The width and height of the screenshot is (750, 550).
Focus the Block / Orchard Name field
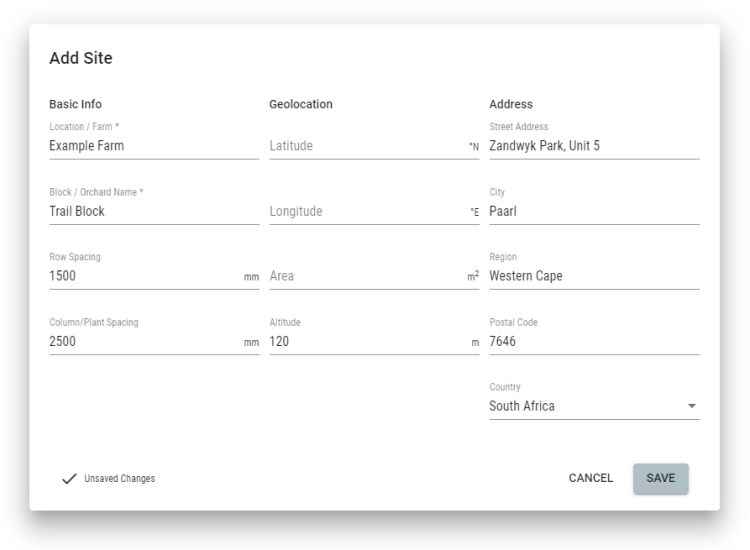pyautogui.click(x=153, y=211)
